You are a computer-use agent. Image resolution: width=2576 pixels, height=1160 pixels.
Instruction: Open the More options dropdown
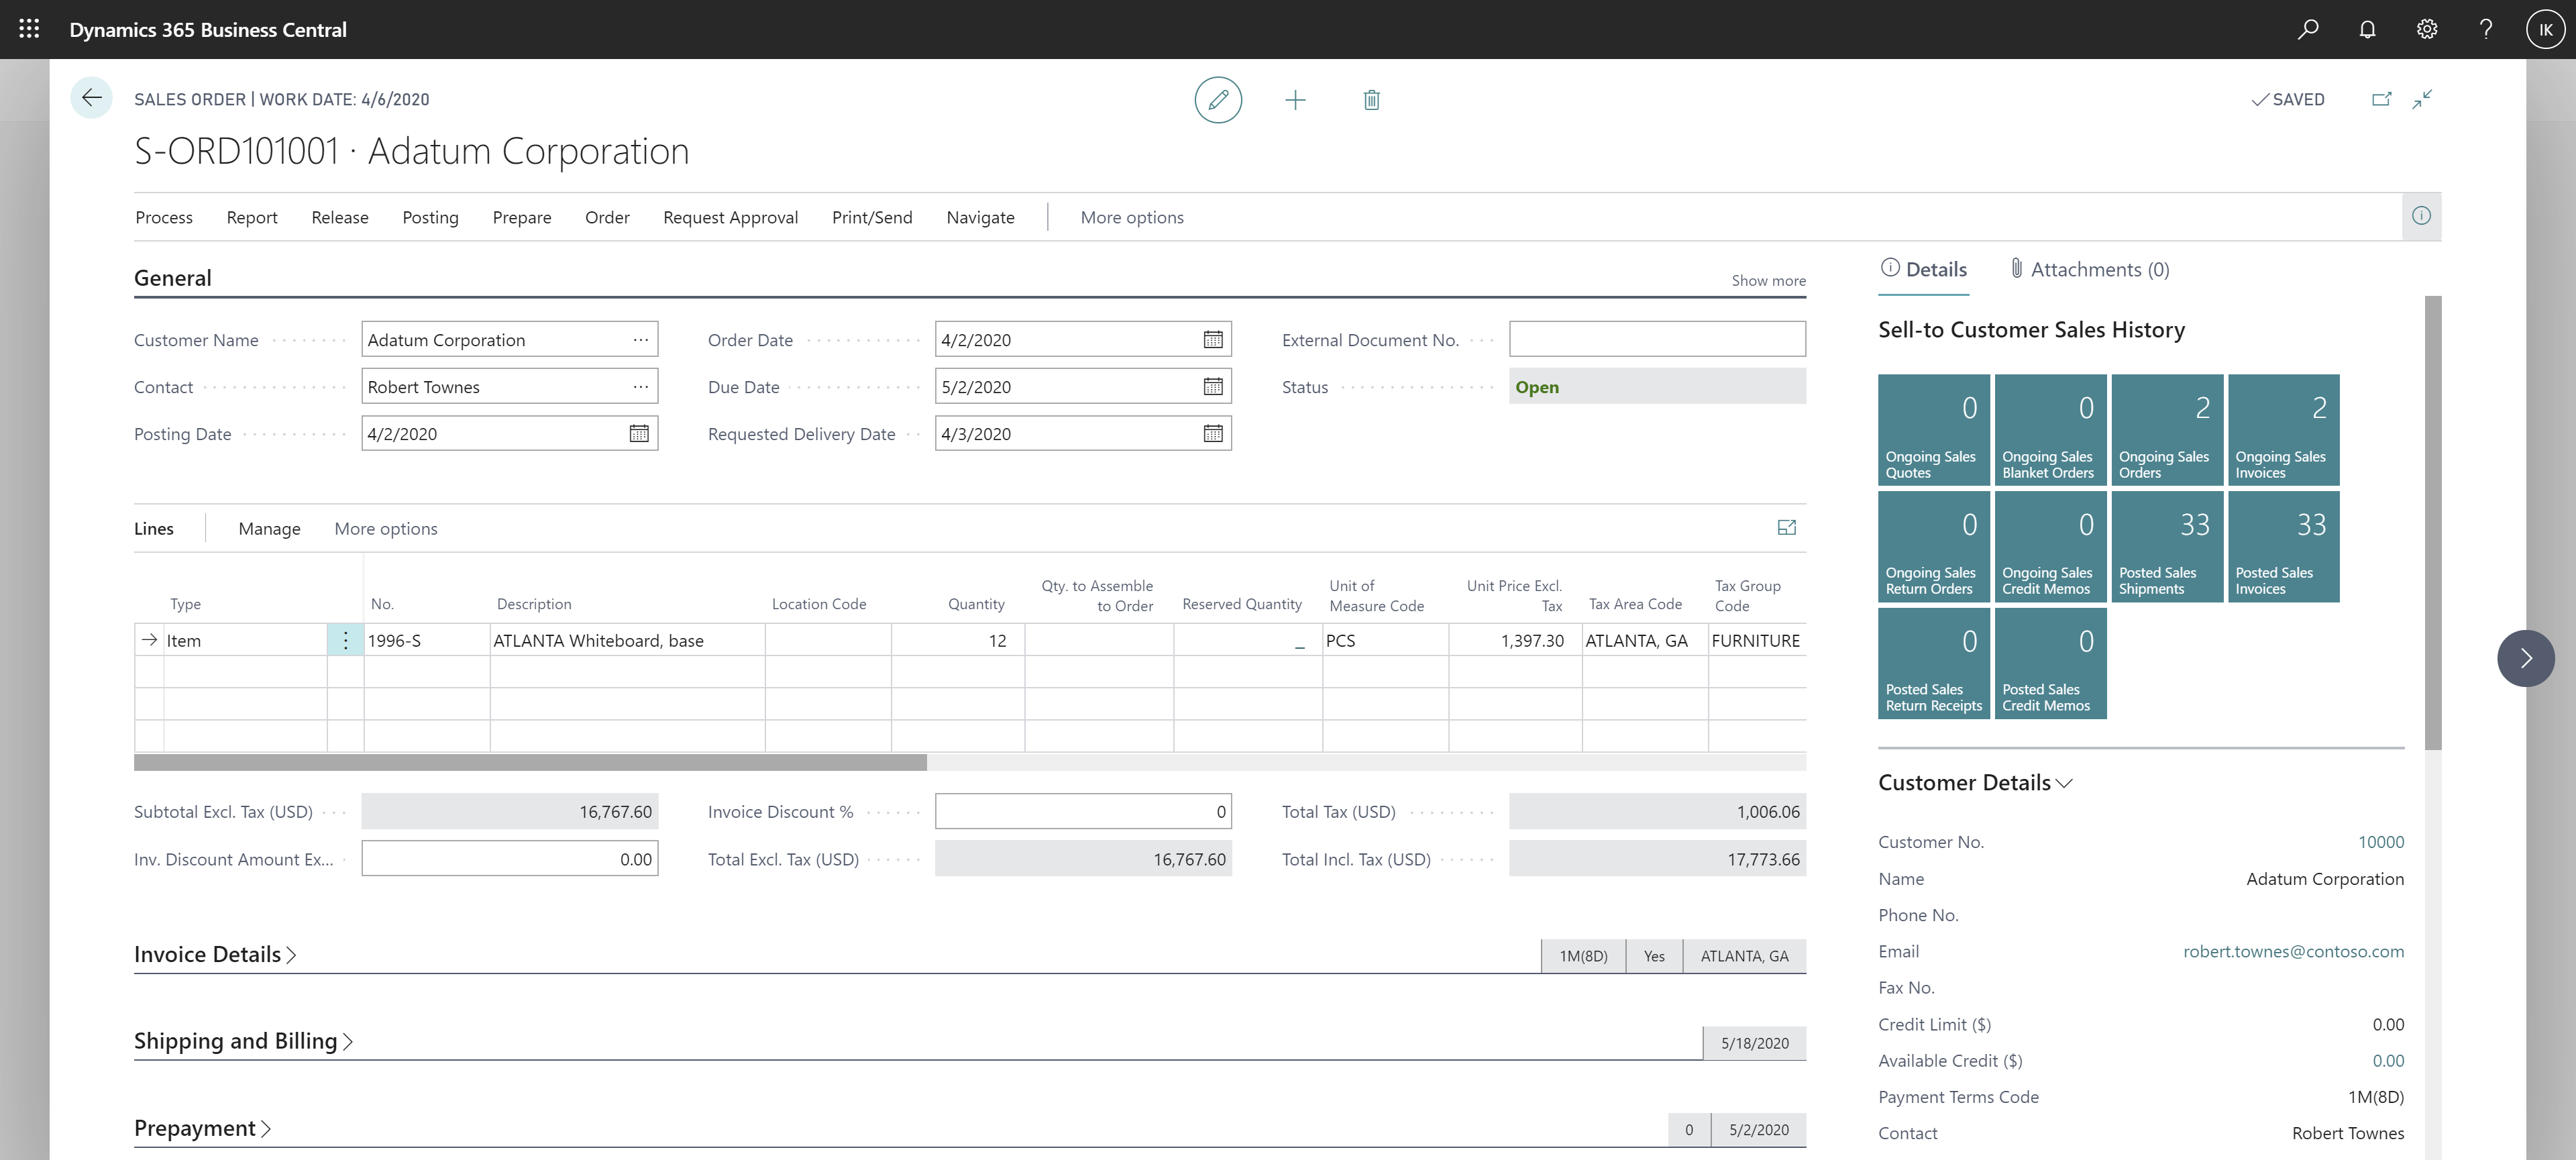(1132, 217)
